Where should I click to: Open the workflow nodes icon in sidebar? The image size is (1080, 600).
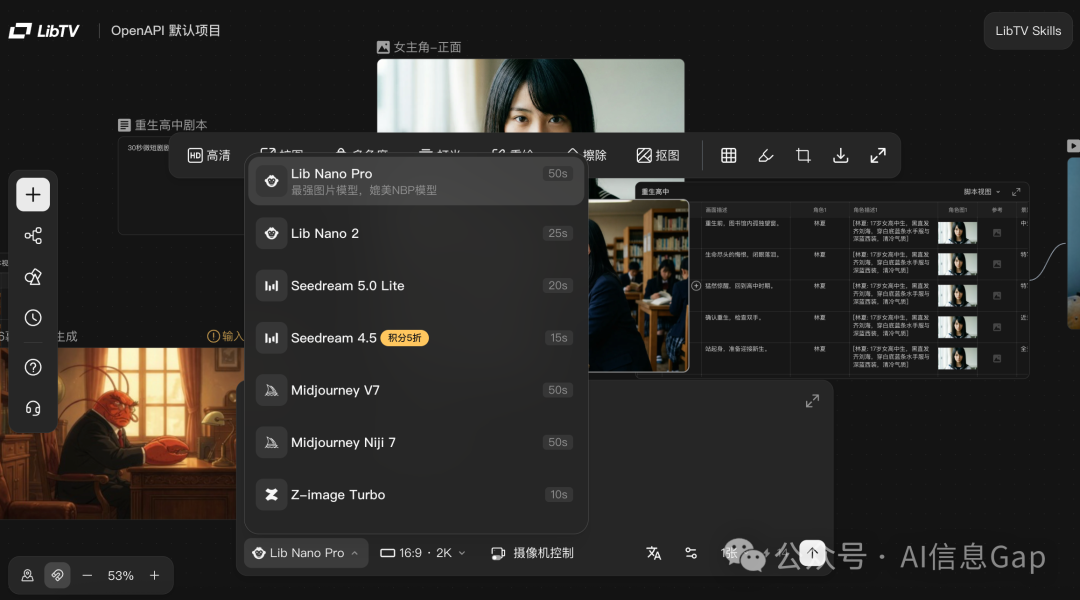click(x=33, y=236)
